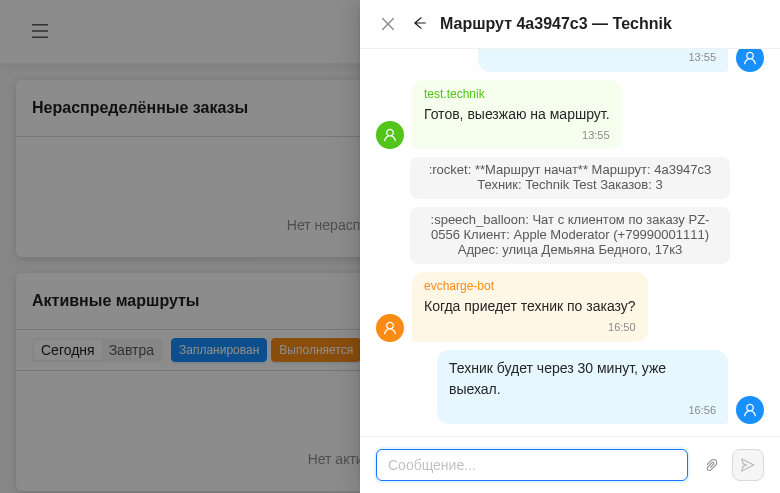Open the hamburger menu

(x=40, y=31)
